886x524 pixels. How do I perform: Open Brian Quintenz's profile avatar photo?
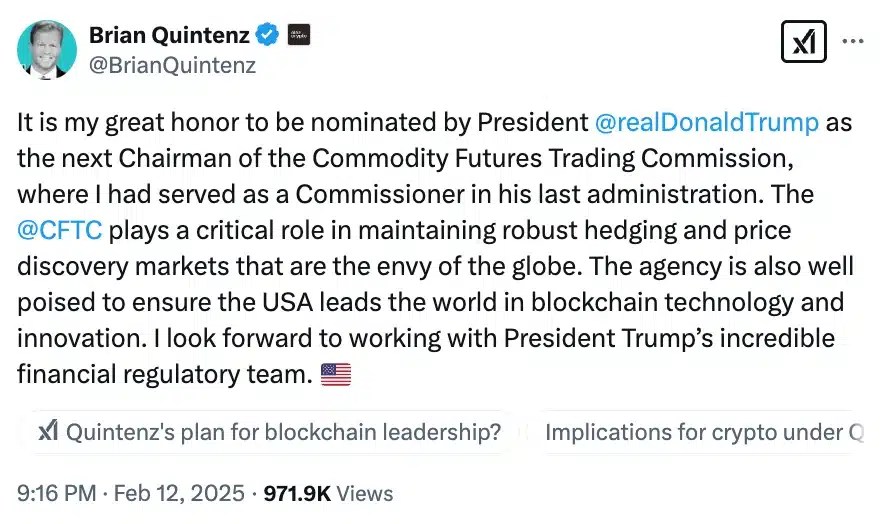46,49
